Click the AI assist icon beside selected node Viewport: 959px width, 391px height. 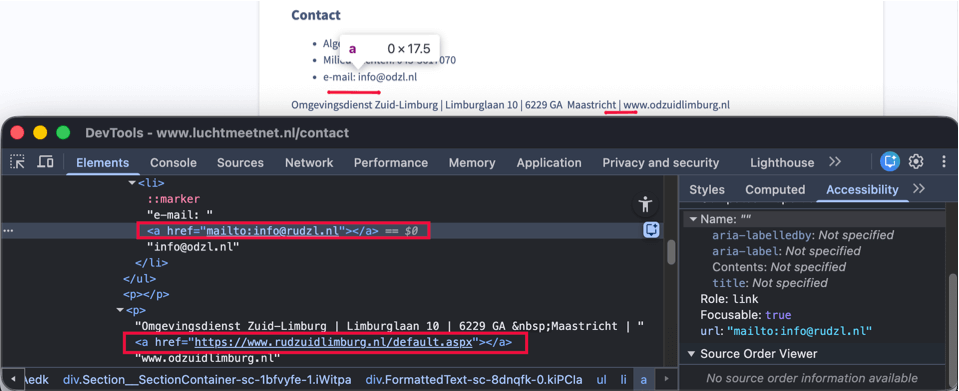point(651,230)
